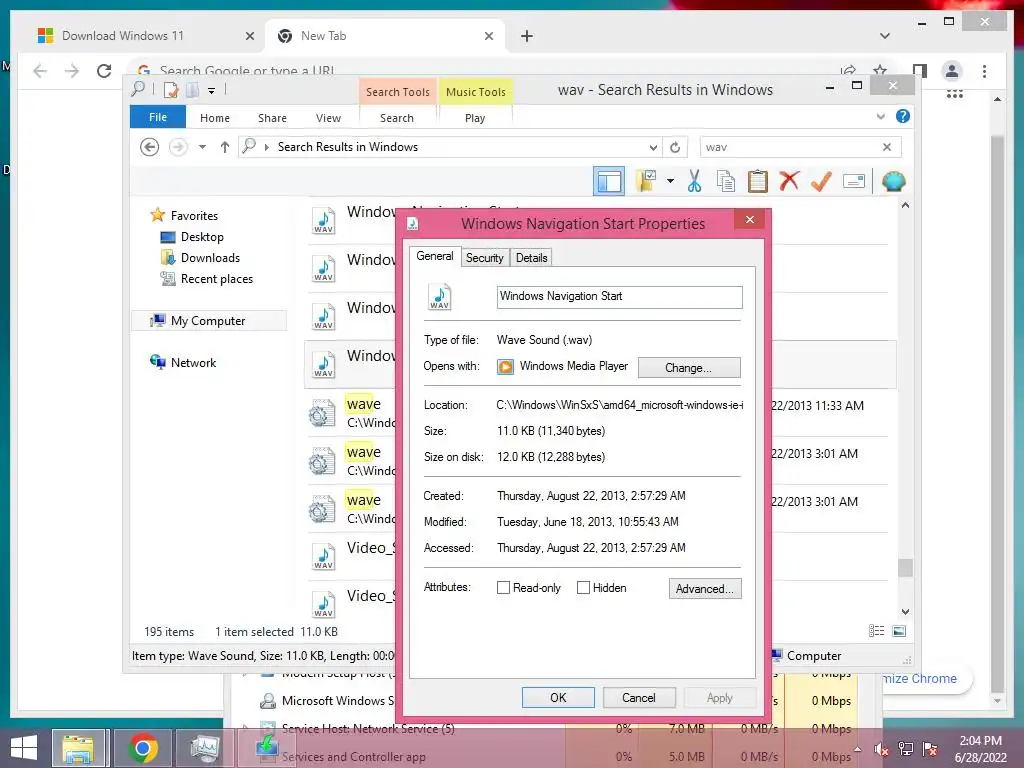Switch to details view icon in status bar
Viewport: 1024px width, 768px height.
(876, 631)
